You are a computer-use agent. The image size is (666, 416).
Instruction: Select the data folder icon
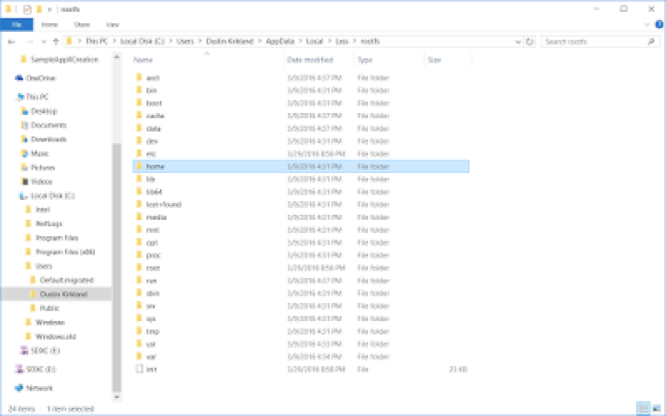(139, 128)
